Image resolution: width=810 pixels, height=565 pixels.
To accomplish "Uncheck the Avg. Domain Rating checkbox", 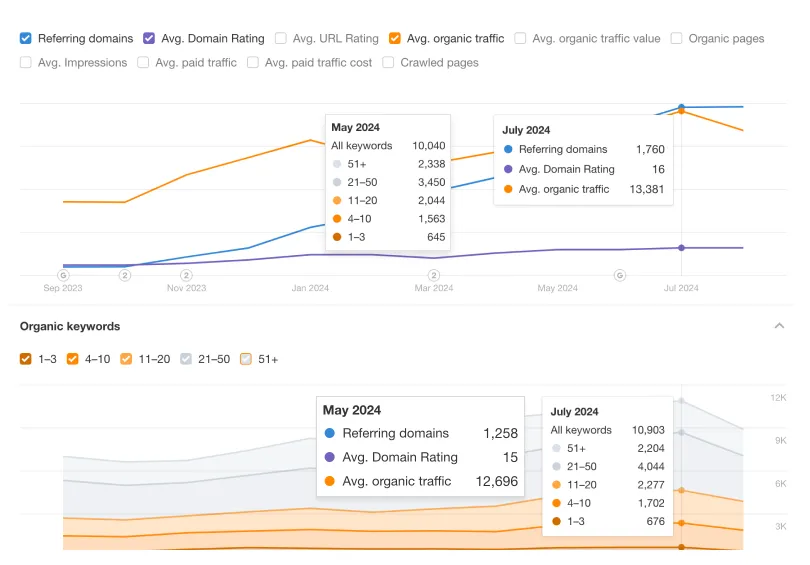I will pyautogui.click(x=149, y=38).
